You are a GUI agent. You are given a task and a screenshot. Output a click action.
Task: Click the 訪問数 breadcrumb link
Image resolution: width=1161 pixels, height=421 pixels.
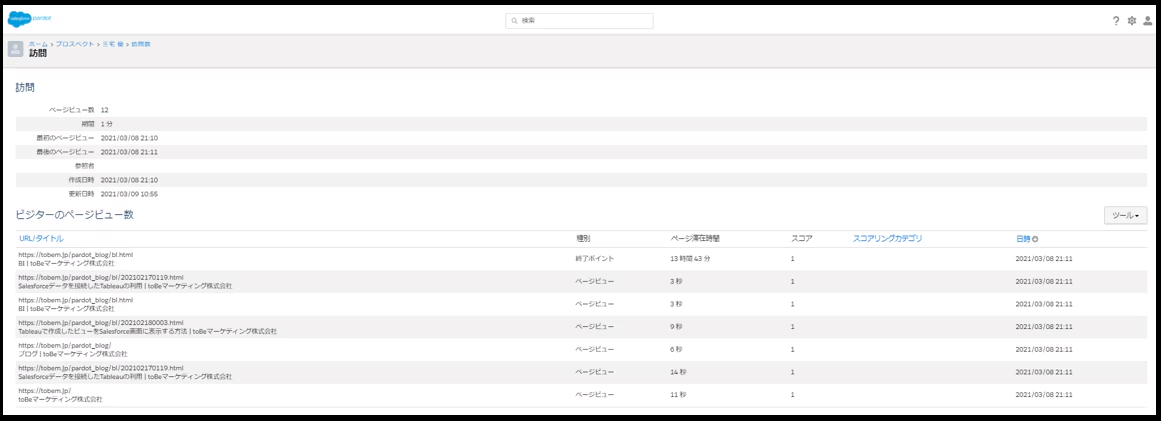click(141, 44)
